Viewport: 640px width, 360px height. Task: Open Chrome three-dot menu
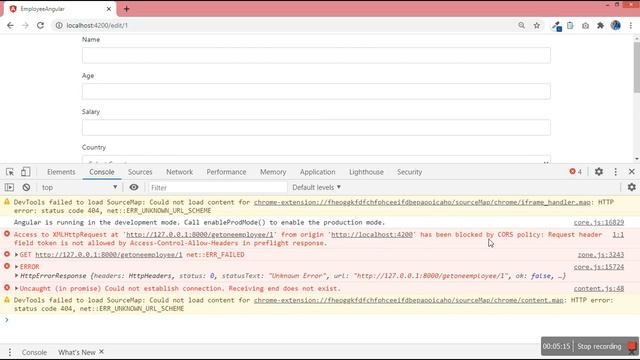(631, 25)
